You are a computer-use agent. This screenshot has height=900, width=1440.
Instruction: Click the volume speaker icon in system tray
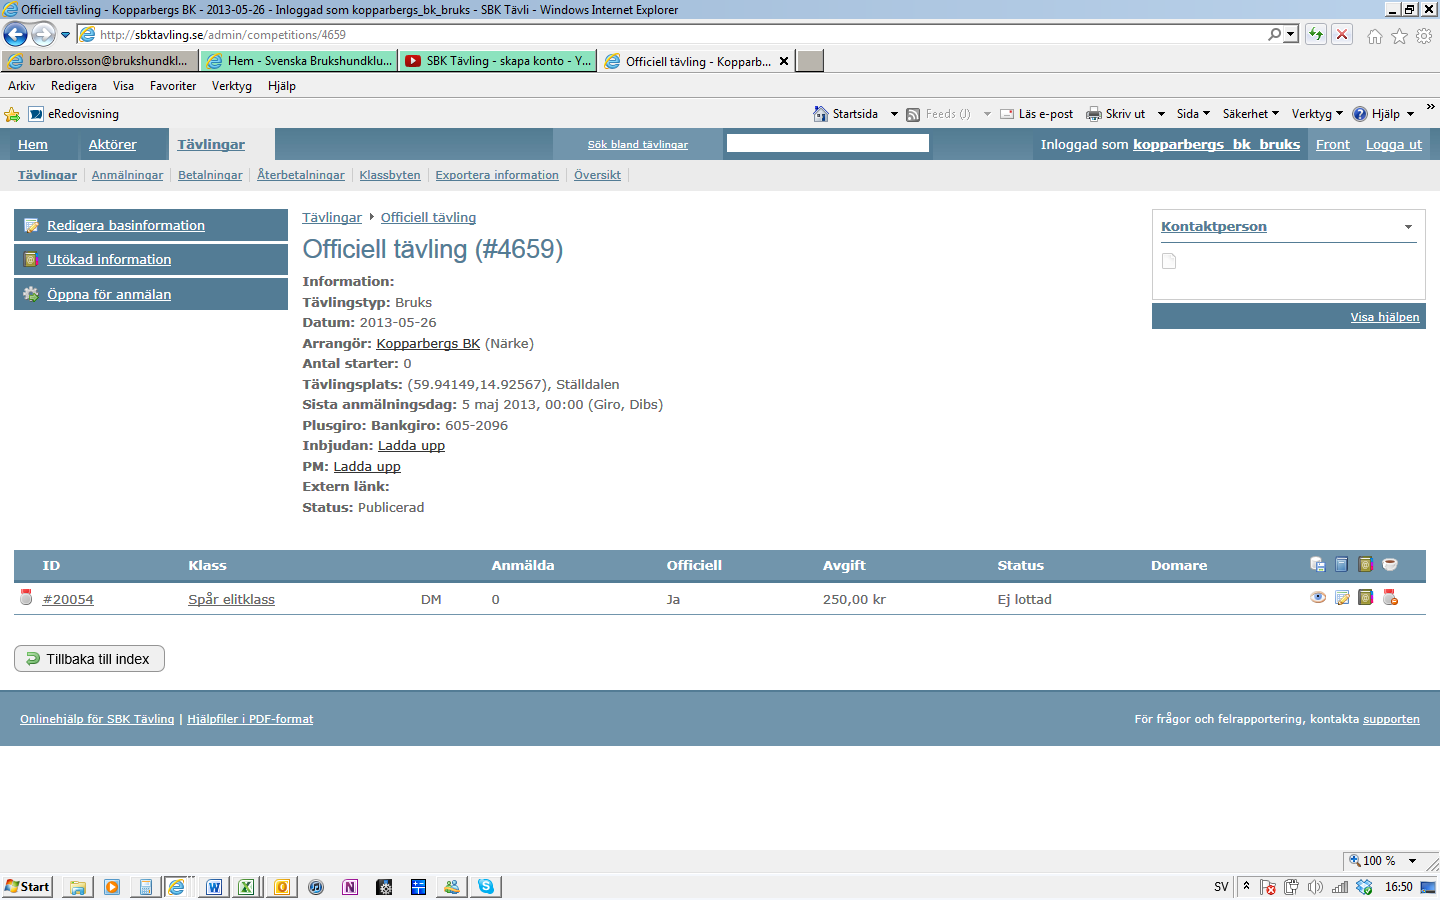click(1315, 887)
